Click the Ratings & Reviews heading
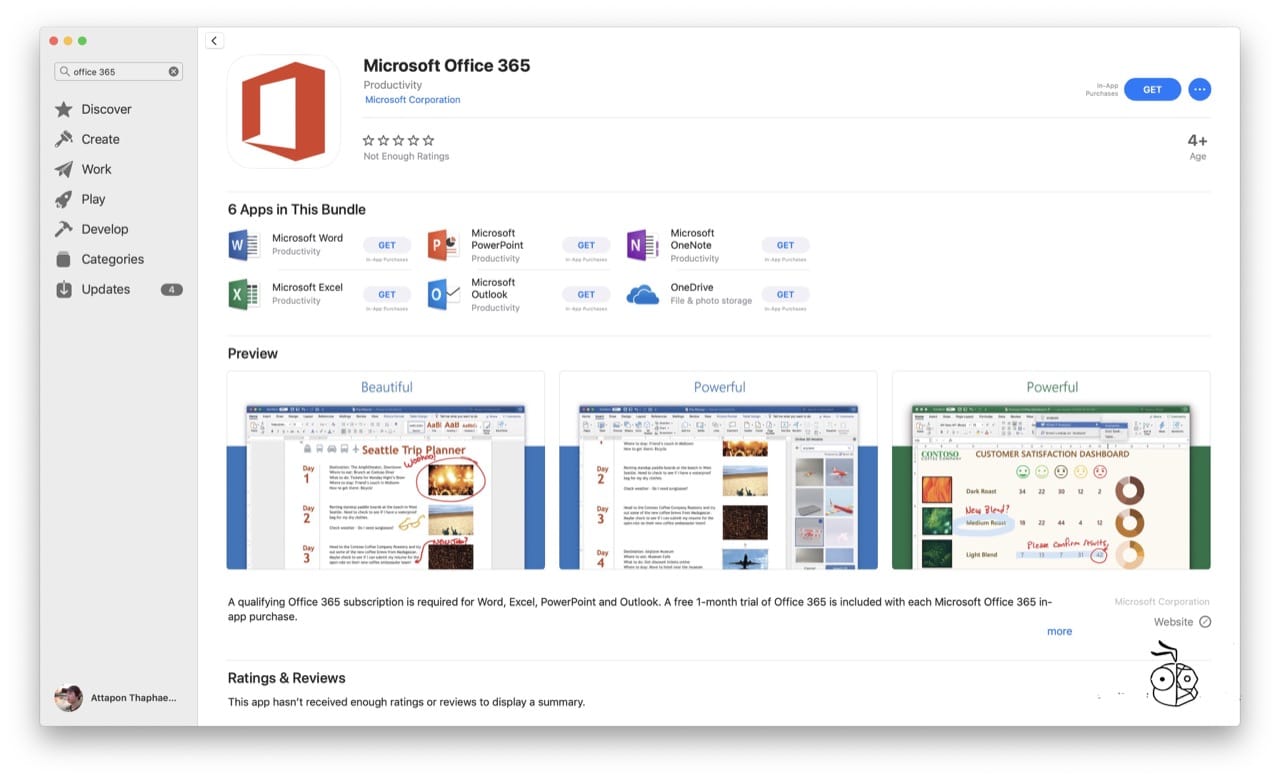Image resolution: width=1280 pixels, height=779 pixels. click(x=286, y=678)
